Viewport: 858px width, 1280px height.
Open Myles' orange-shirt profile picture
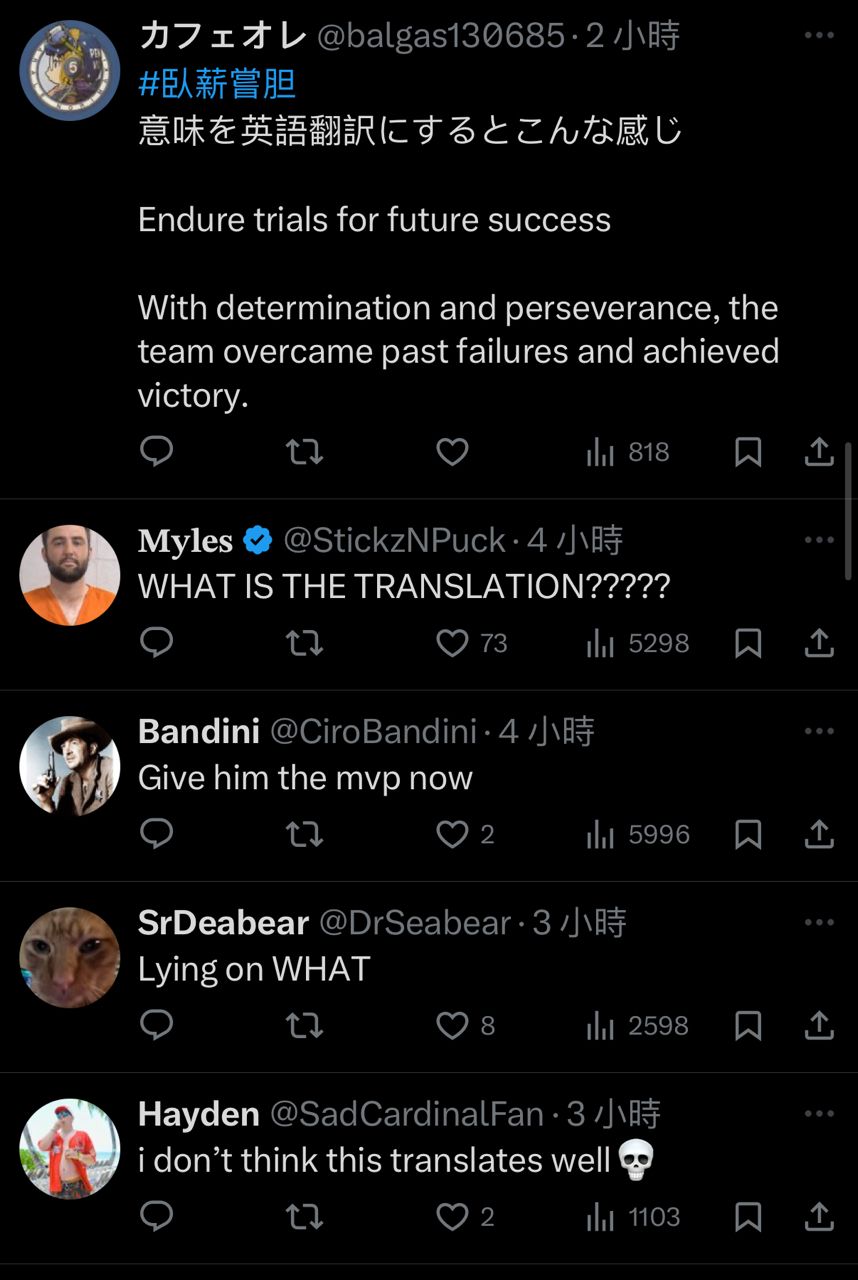[x=70, y=576]
